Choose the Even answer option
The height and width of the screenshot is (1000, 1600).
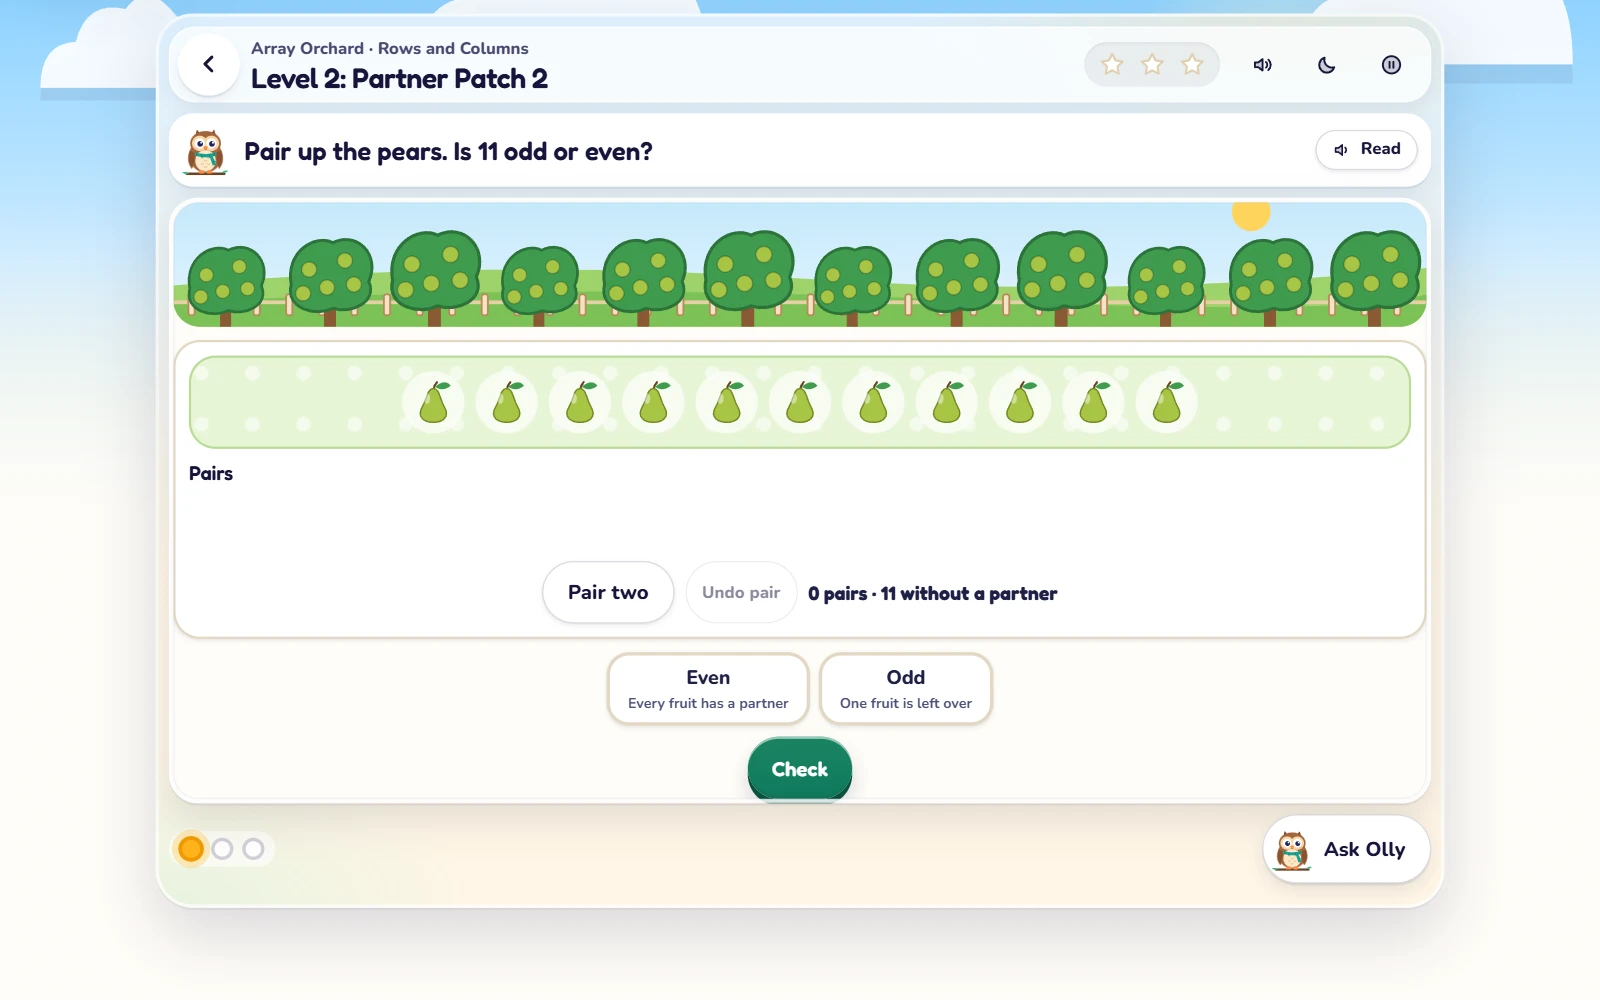tap(708, 689)
